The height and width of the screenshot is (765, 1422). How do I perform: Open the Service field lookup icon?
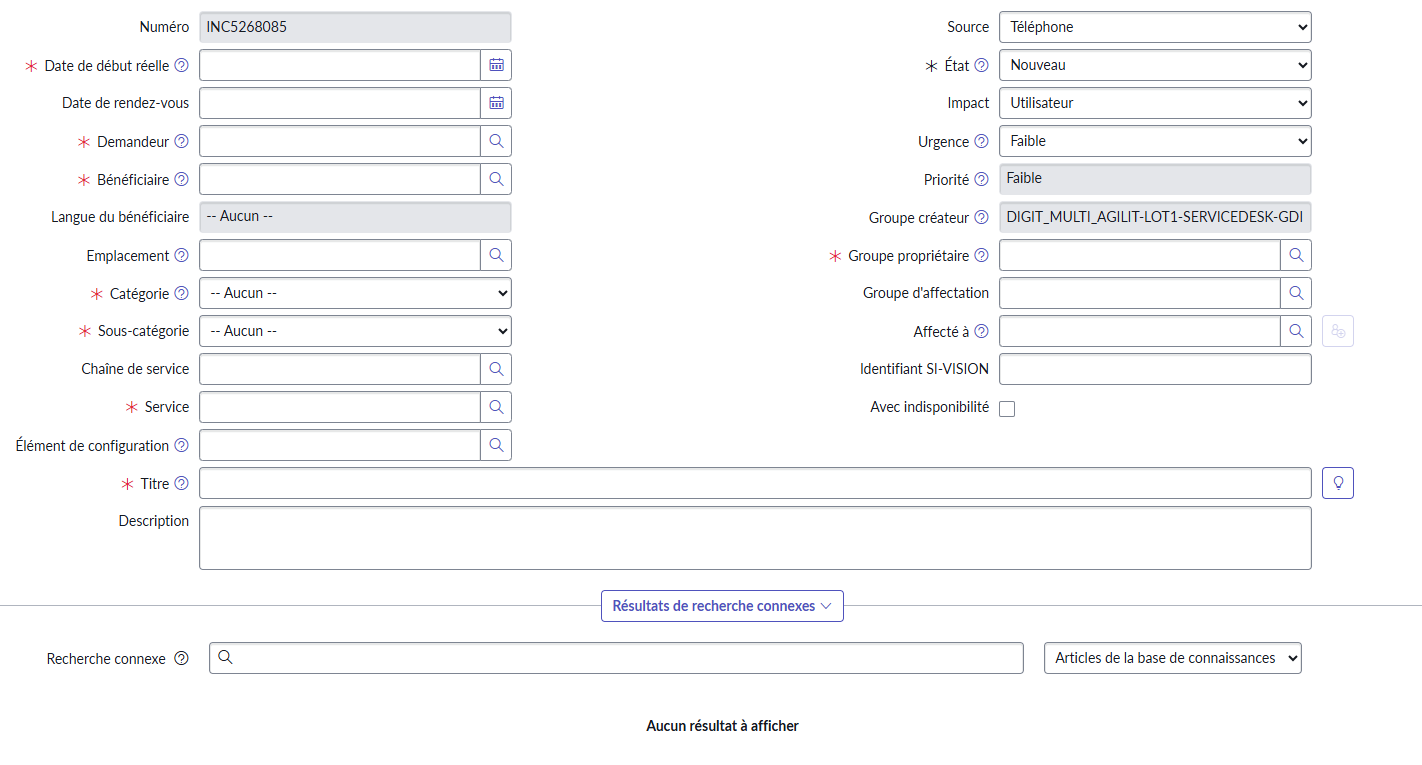(496, 407)
